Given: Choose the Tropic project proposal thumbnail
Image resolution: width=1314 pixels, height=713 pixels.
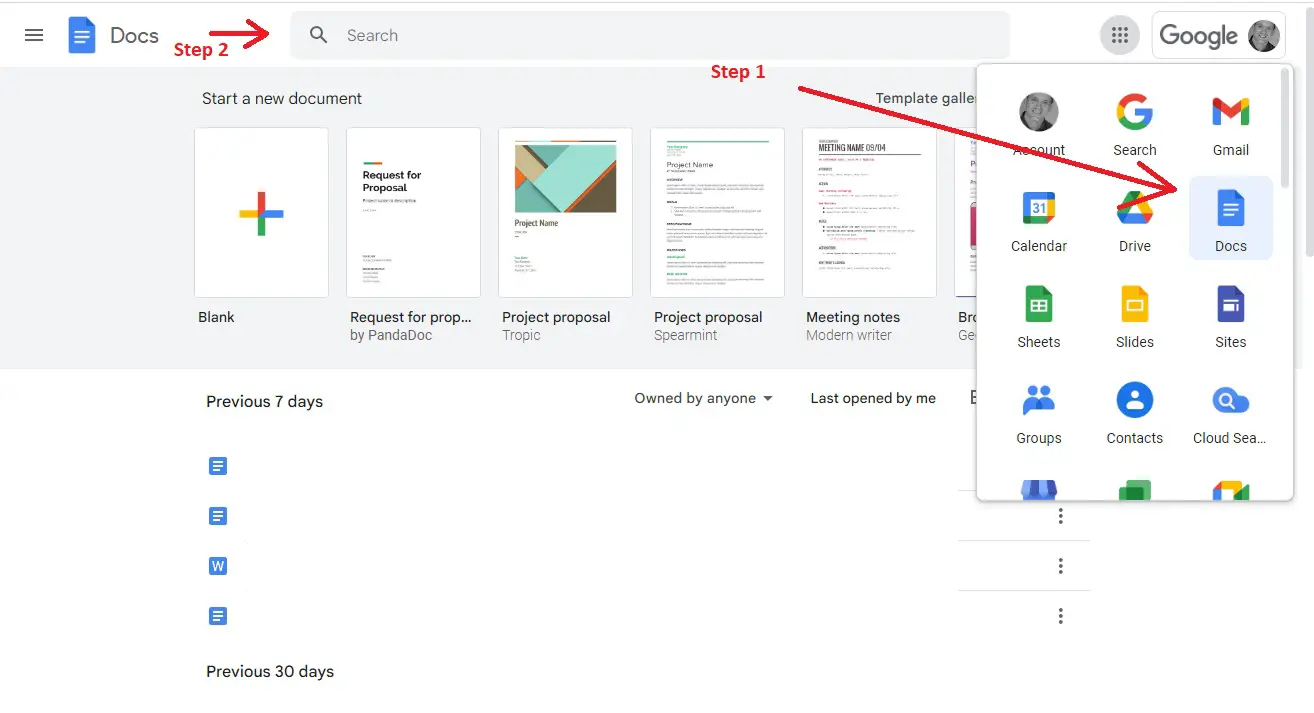Looking at the screenshot, I should [566, 212].
